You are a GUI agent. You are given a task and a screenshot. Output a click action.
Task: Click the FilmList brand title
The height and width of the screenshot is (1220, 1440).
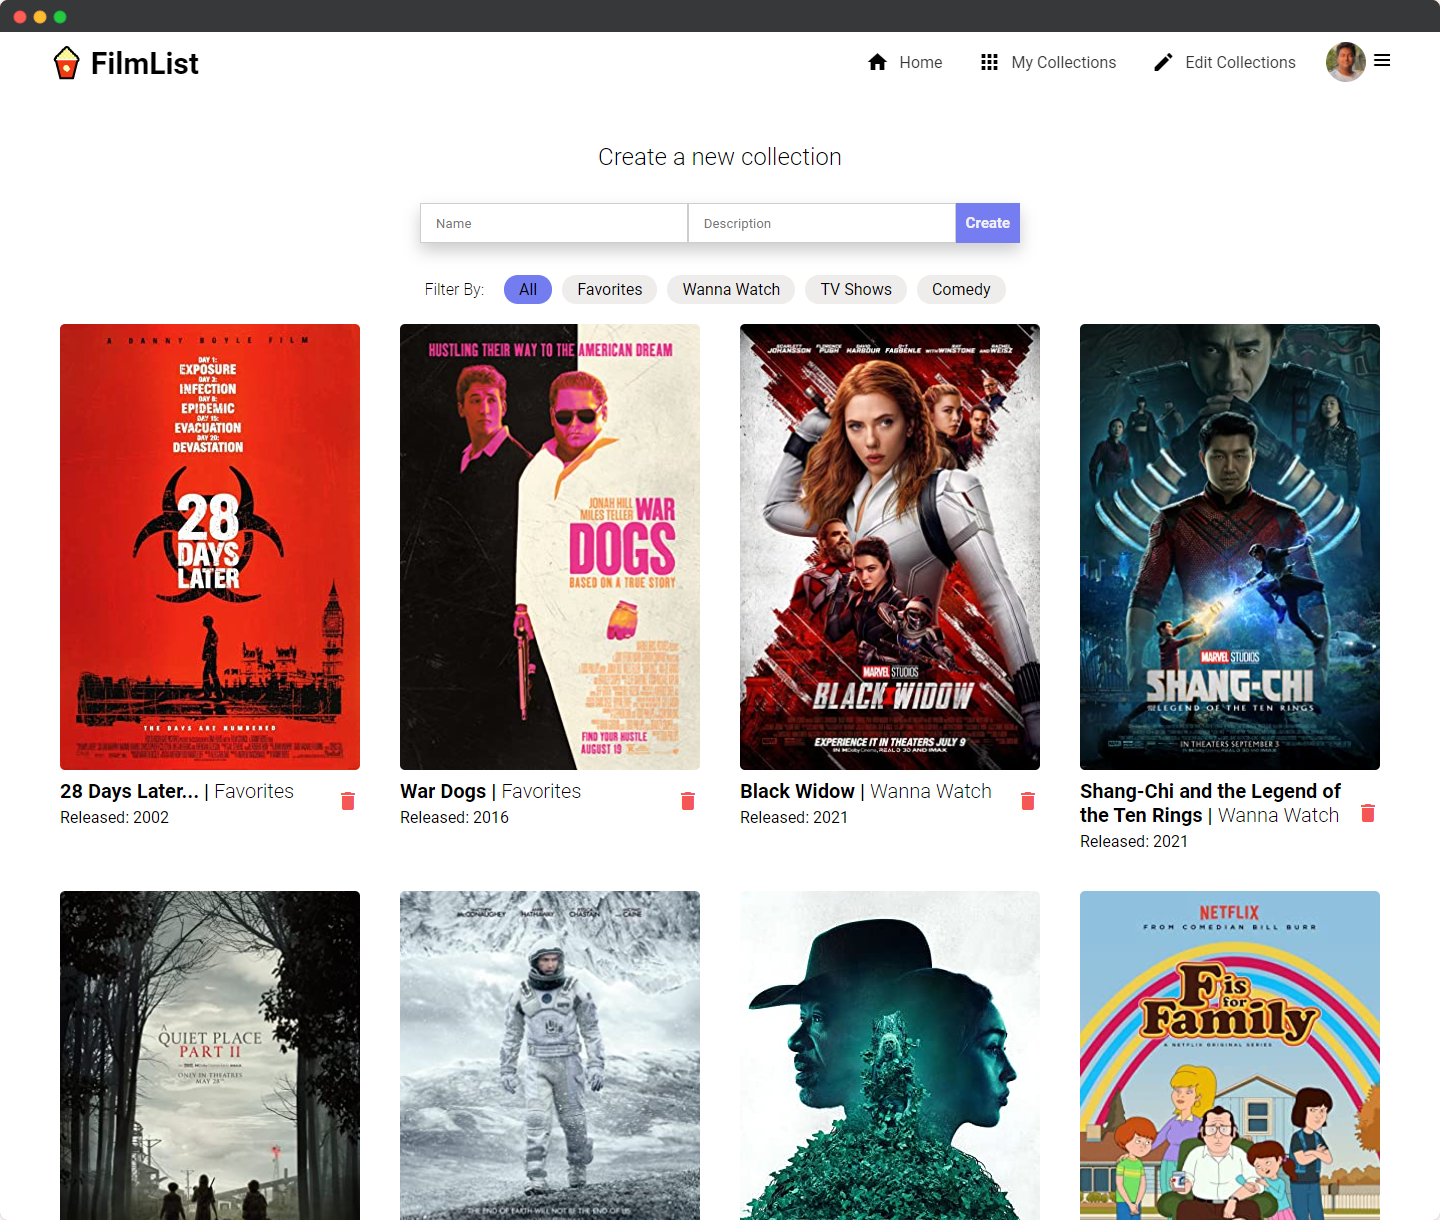click(x=145, y=63)
